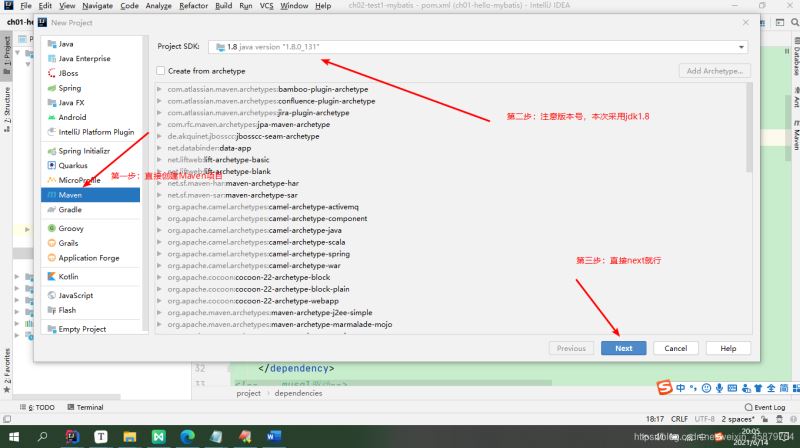Open the Favorites side tab
Image resolution: width=800 pixels, height=448 pixels.
[x=7, y=370]
